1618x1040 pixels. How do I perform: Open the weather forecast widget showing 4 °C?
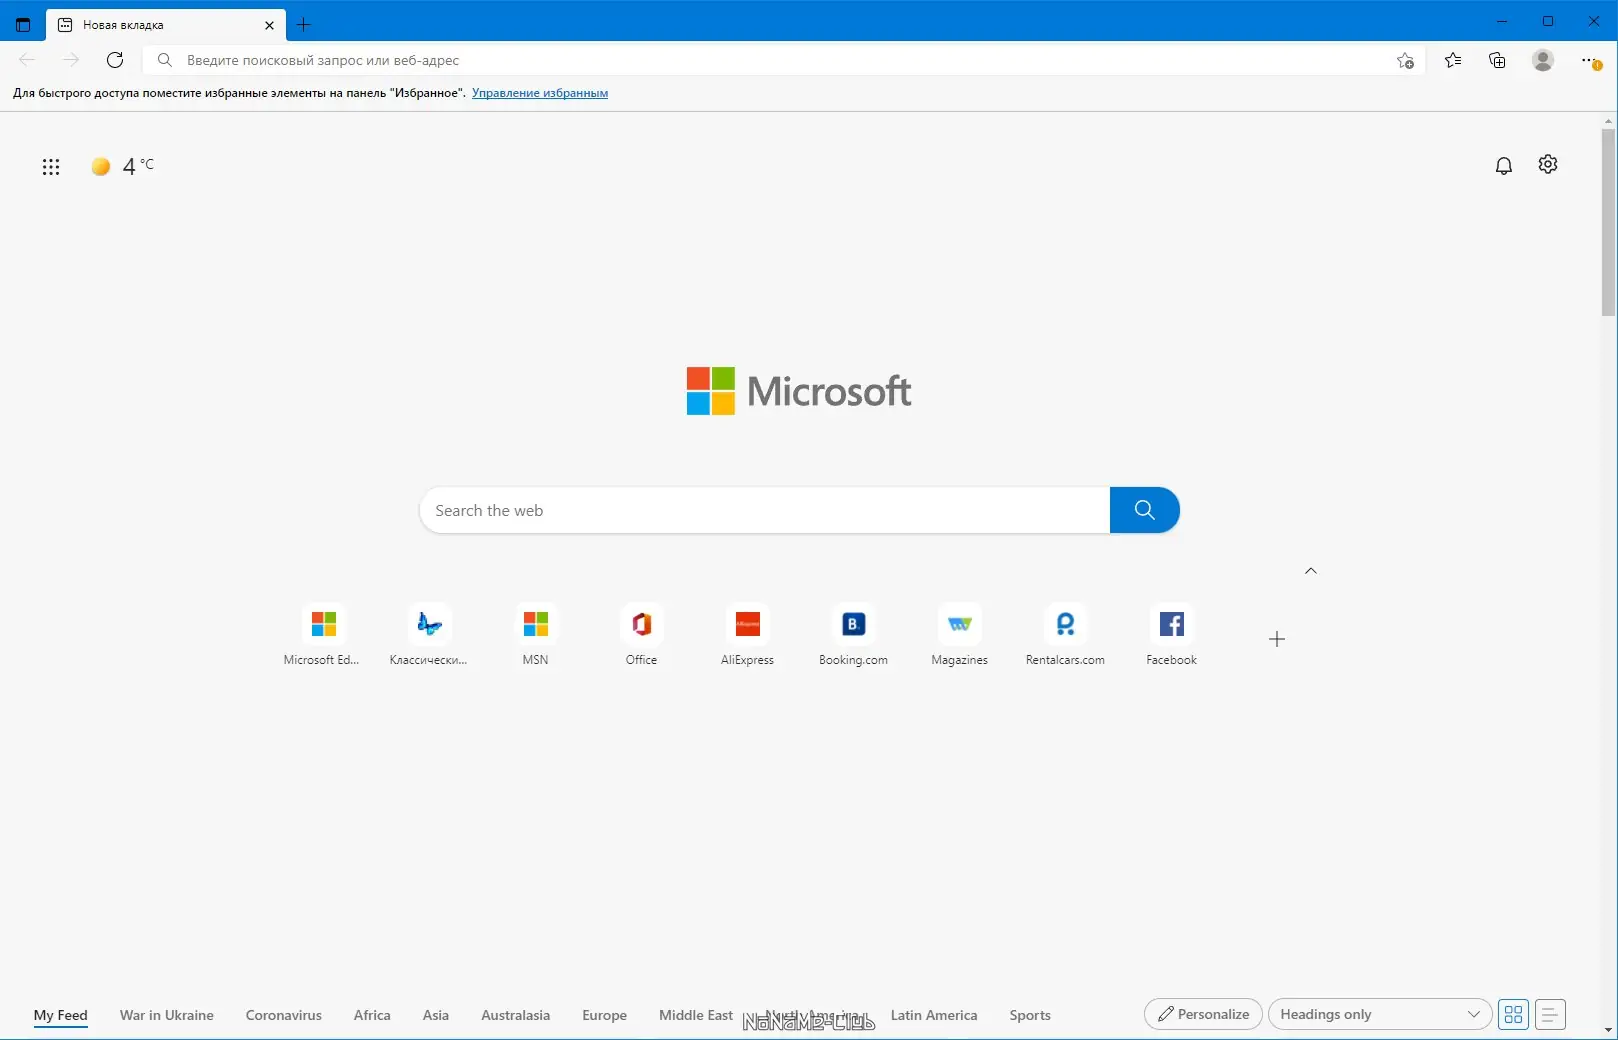click(123, 166)
